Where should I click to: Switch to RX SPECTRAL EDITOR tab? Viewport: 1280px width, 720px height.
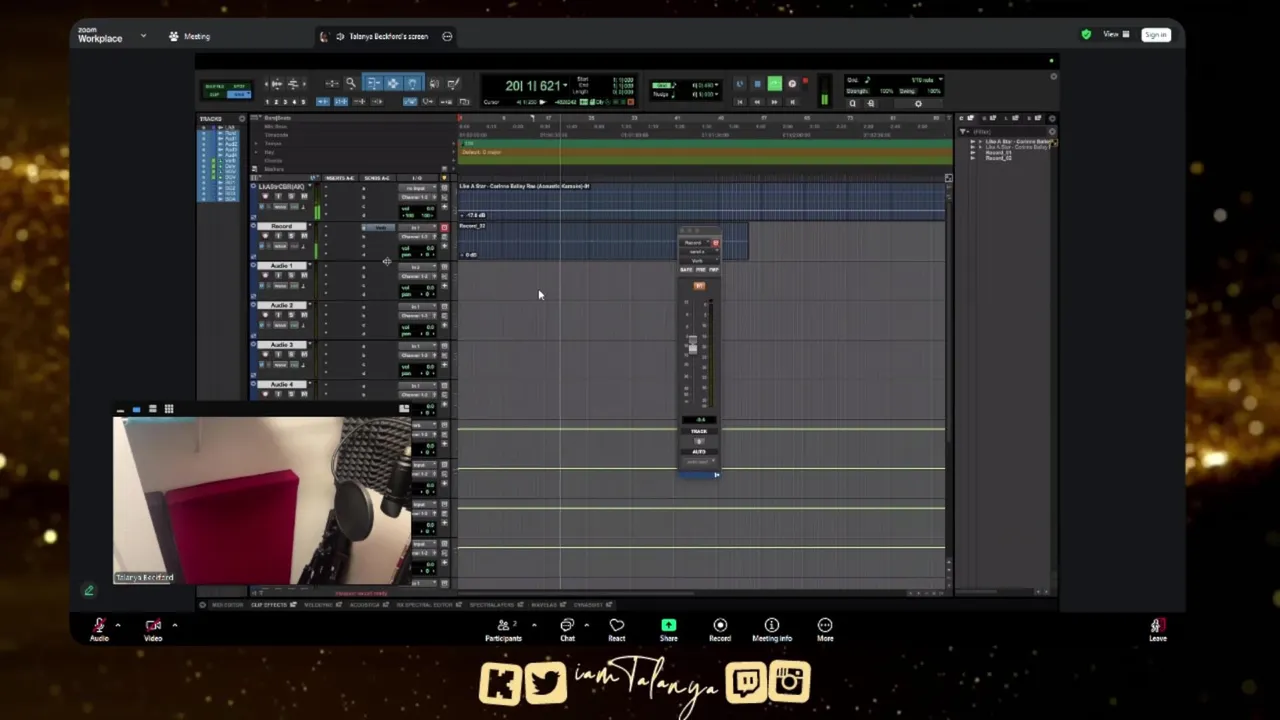click(x=424, y=605)
